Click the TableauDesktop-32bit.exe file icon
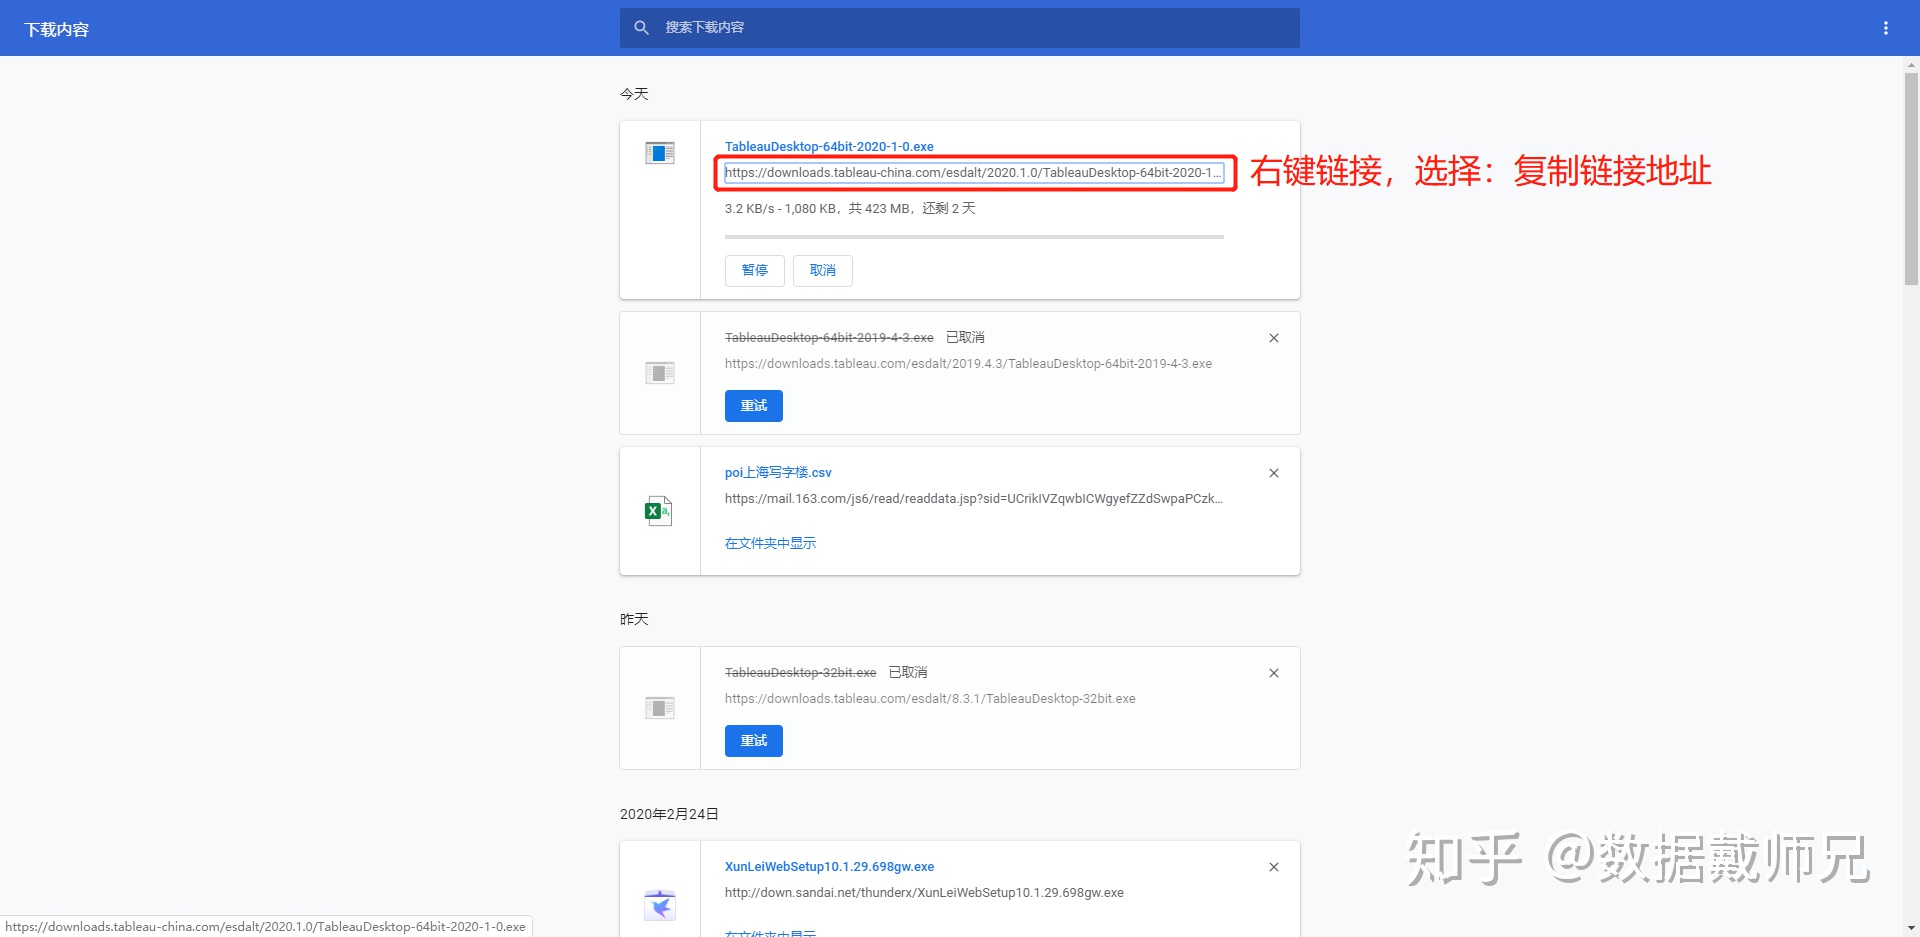1920x937 pixels. point(660,708)
